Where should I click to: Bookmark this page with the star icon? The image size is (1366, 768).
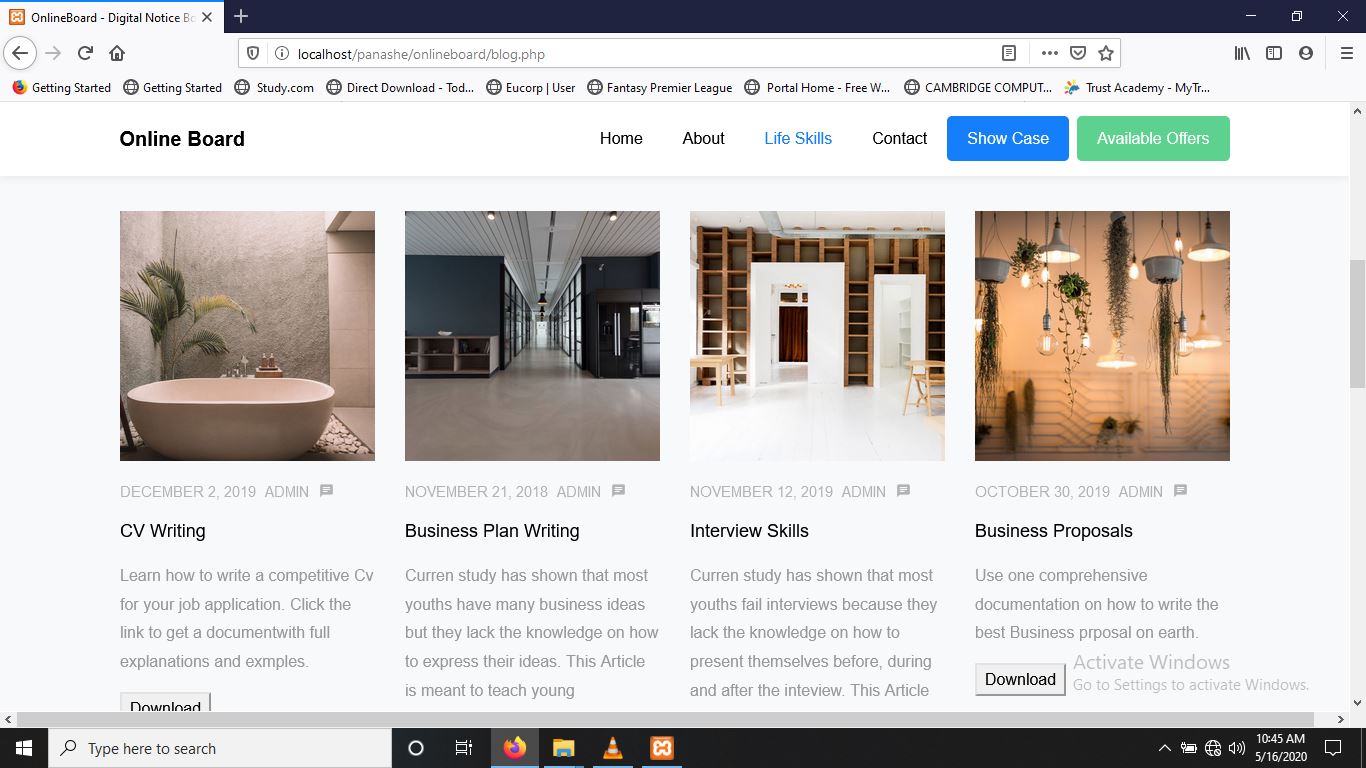point(1105,53)
